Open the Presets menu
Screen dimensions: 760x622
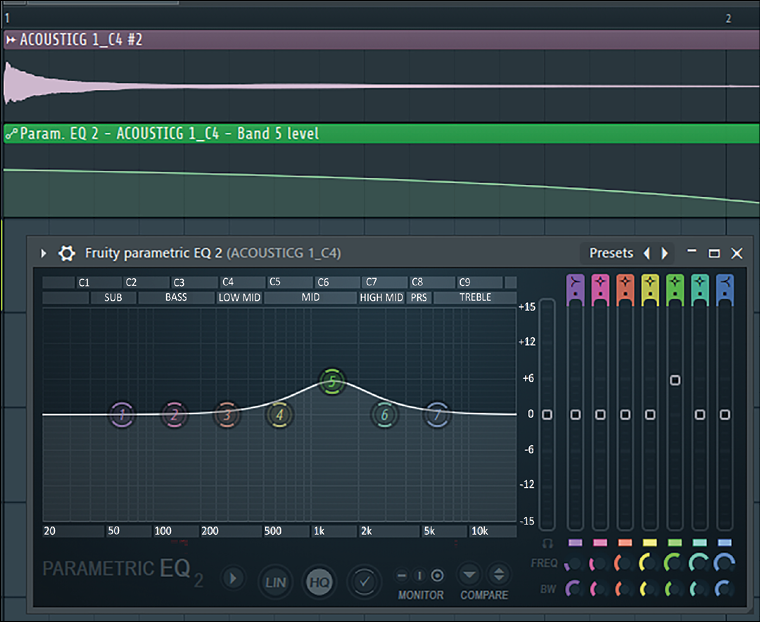pos(611,253)
